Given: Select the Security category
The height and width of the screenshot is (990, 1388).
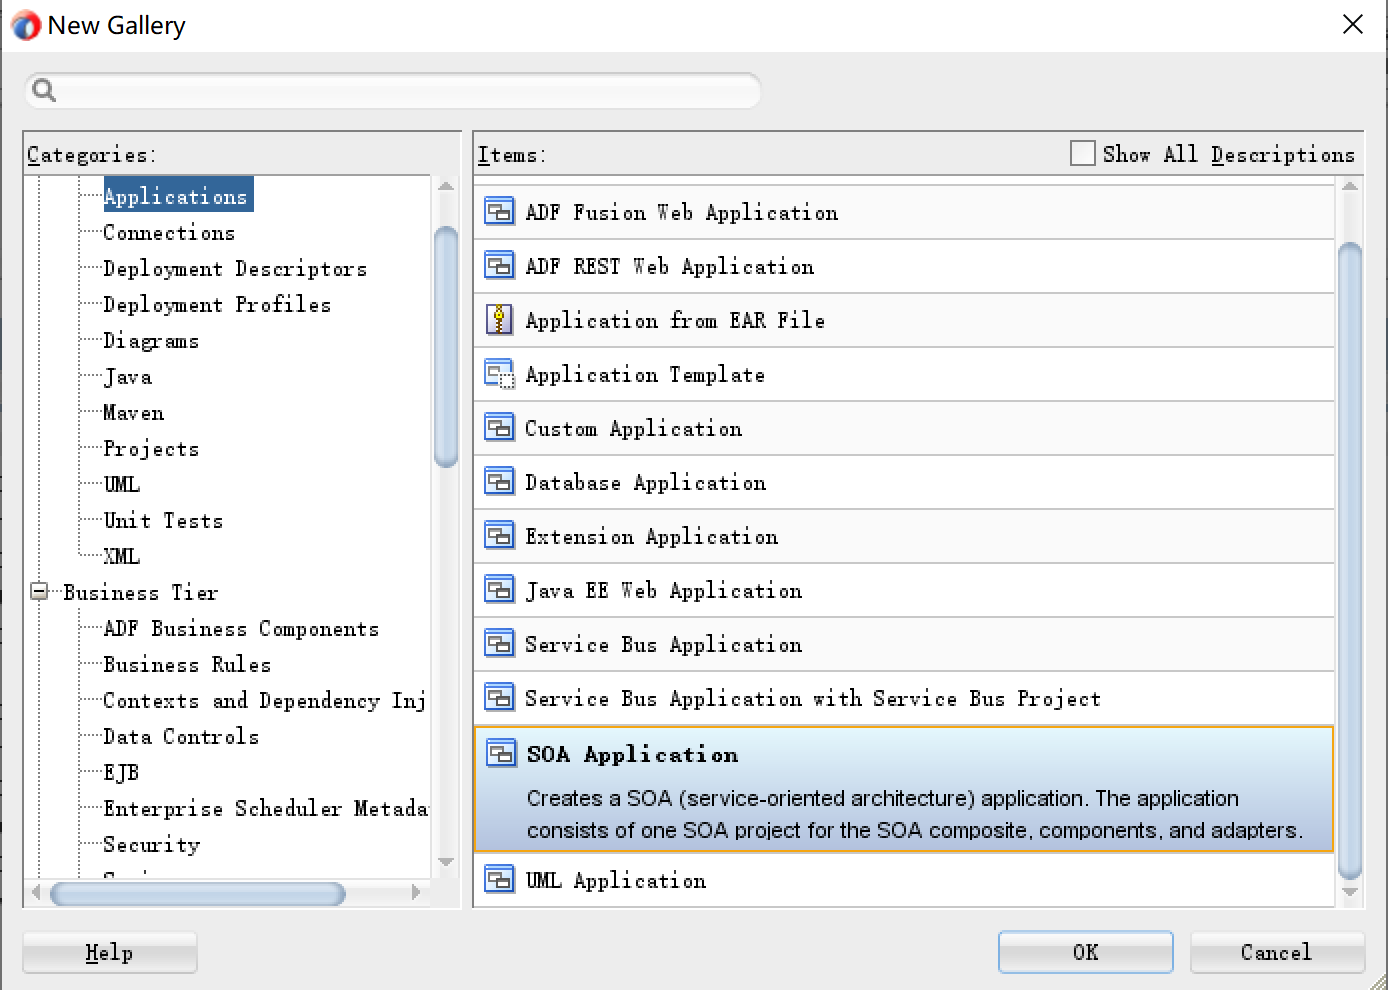Looking at the screenshot, I should (152, 845).
